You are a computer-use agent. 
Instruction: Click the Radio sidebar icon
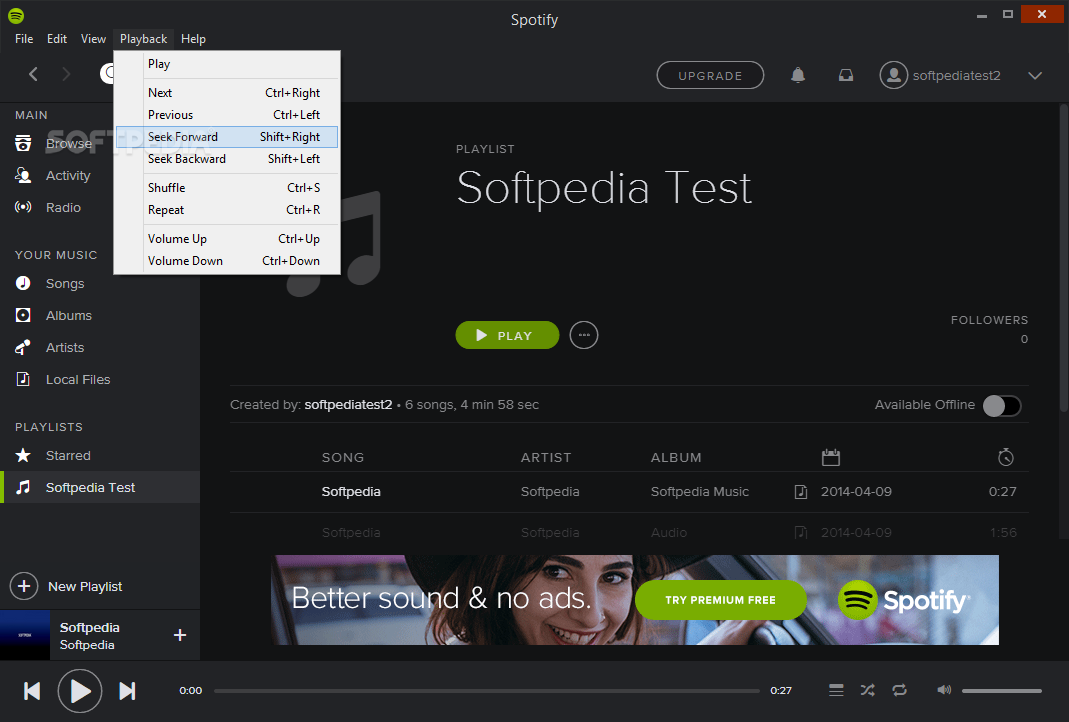23,207
